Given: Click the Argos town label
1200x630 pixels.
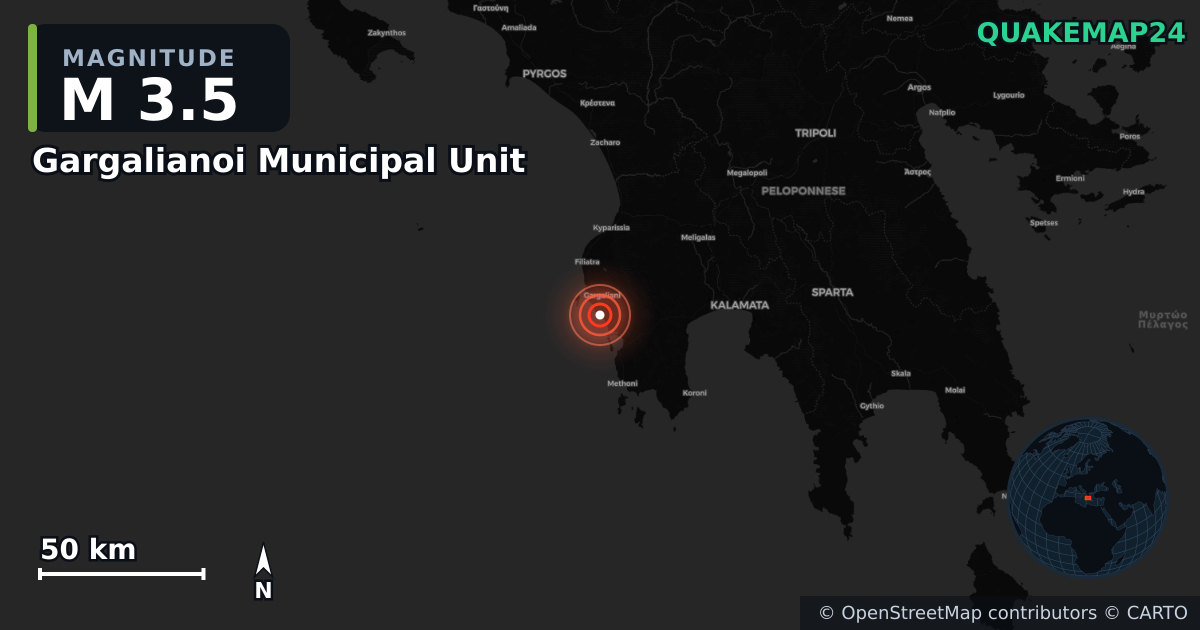Looking at the screenshot, I should pyautogui.click(x=919, y=87).
